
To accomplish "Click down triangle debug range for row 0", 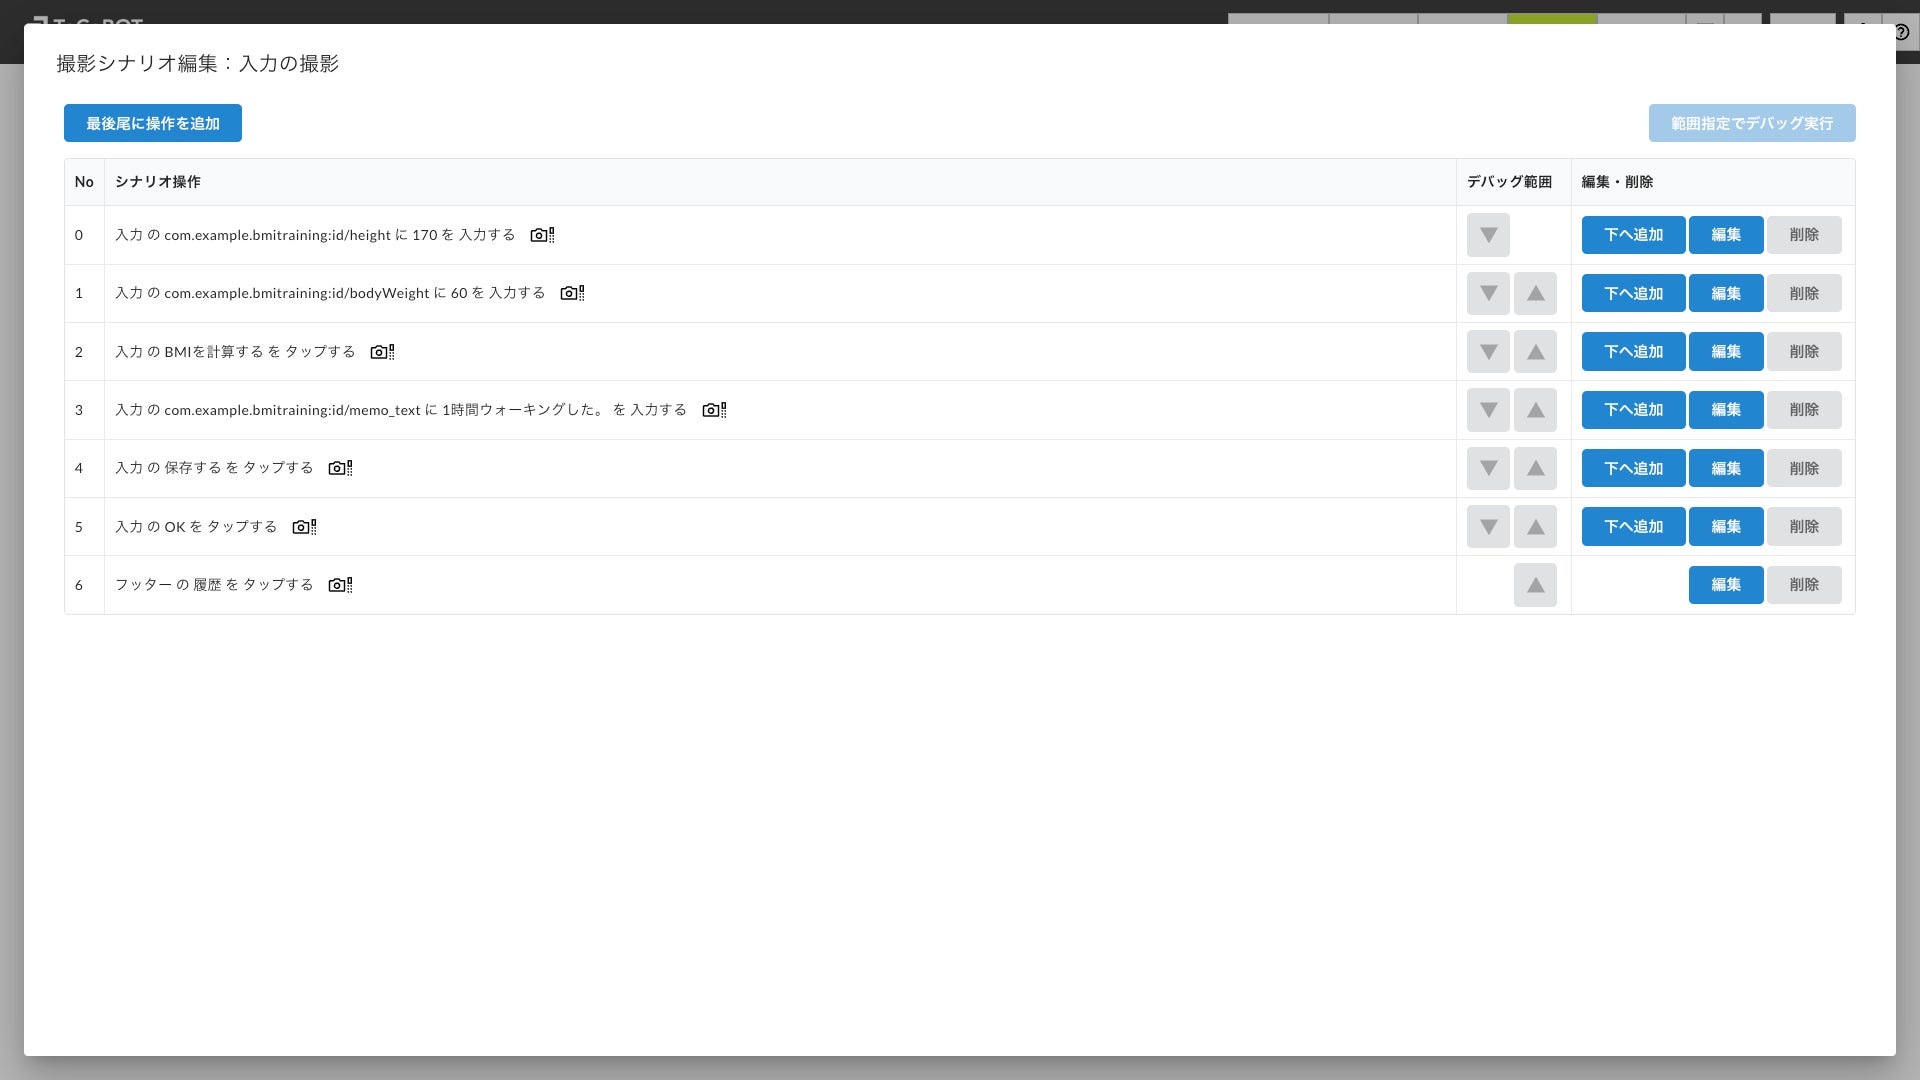I will tap(1488, 235).
